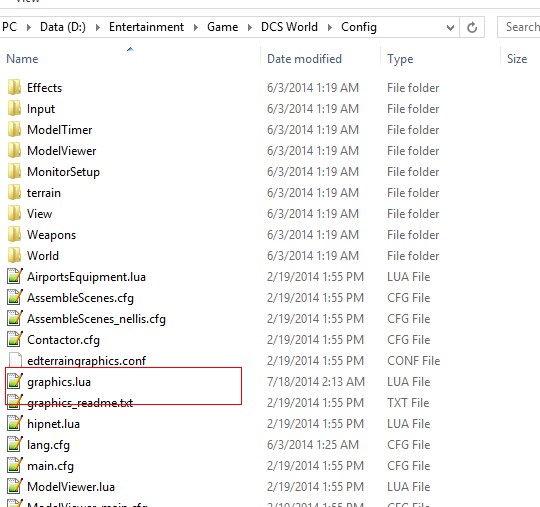540x507 pixels.
Task: Select the terrain folder icon
Action: coord(14,193)
